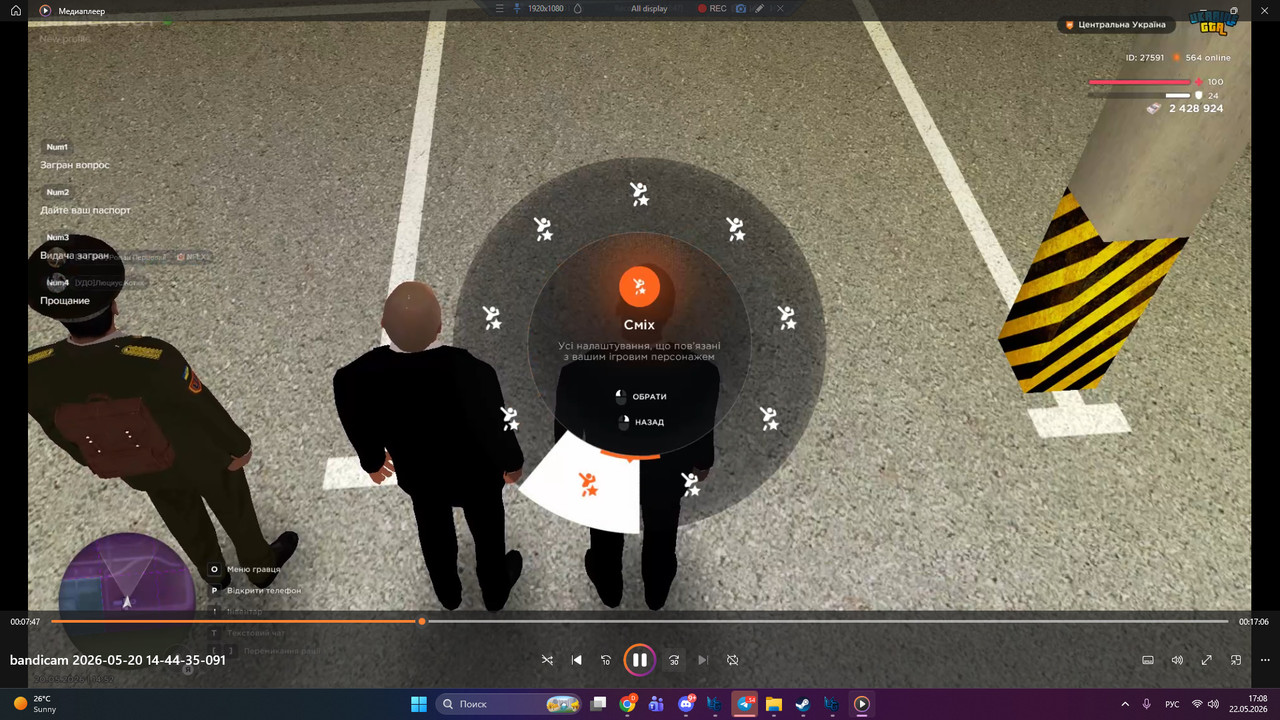Screen dimensions: 1280x720
Task: Click the Дайте ваш паспорт quick phrase
Action: tap(85, 211)
